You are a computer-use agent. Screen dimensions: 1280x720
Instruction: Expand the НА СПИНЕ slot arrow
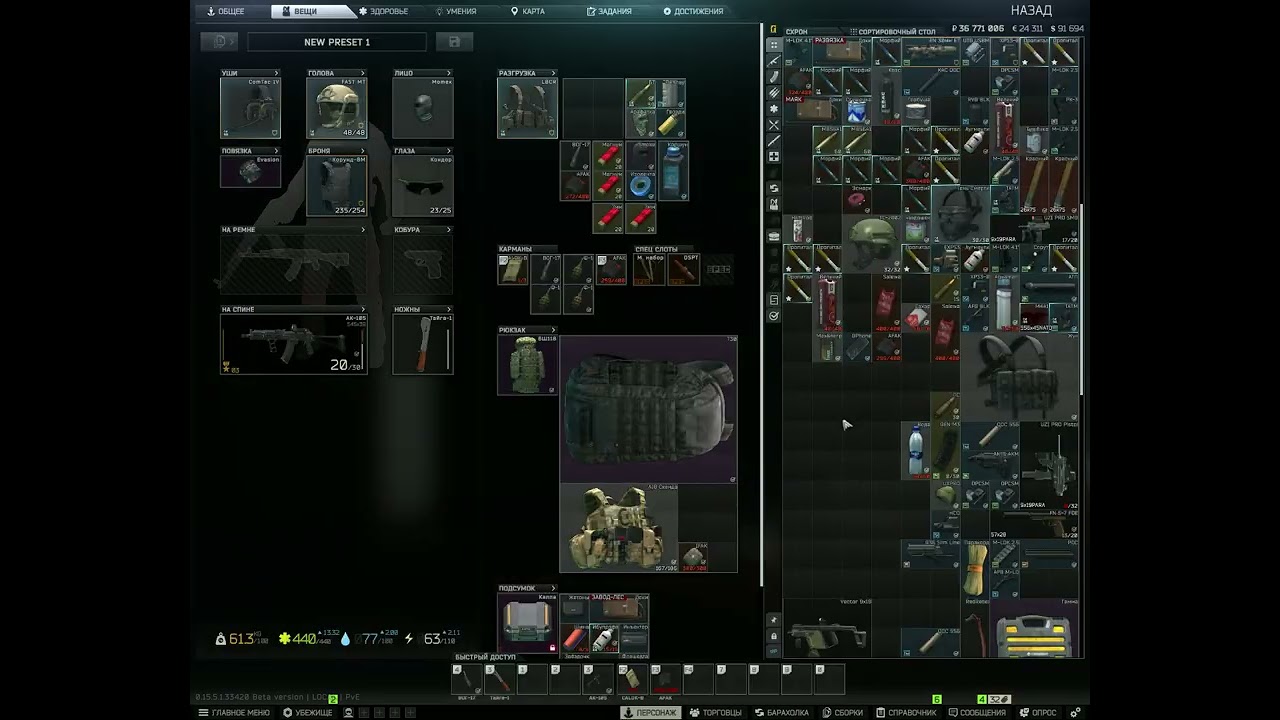363,309
